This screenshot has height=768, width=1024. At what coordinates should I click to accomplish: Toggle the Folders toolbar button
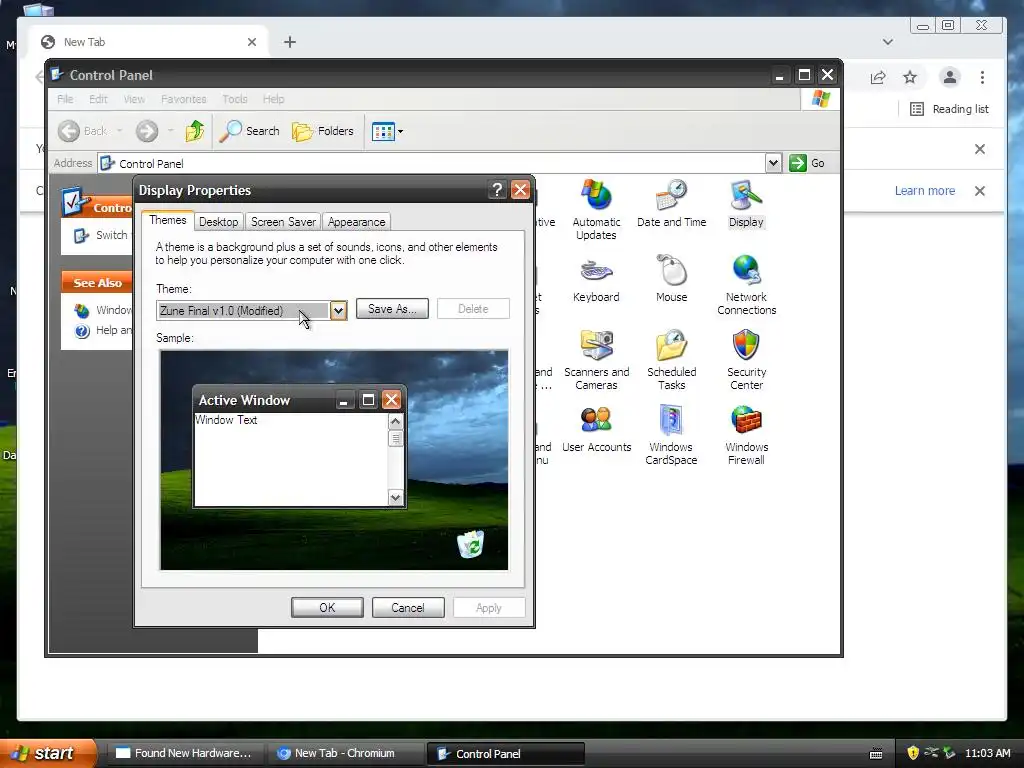pos(323,131)
